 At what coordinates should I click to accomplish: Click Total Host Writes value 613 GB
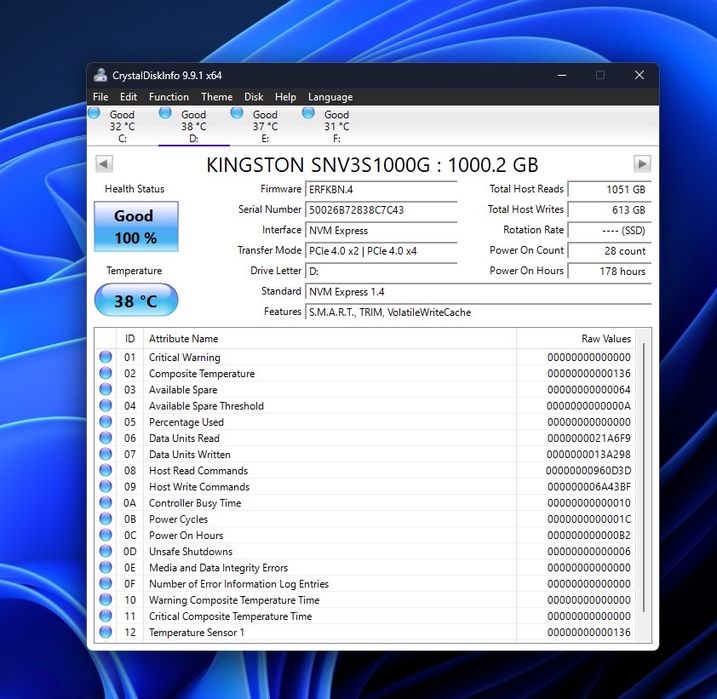tap(609, 210)
